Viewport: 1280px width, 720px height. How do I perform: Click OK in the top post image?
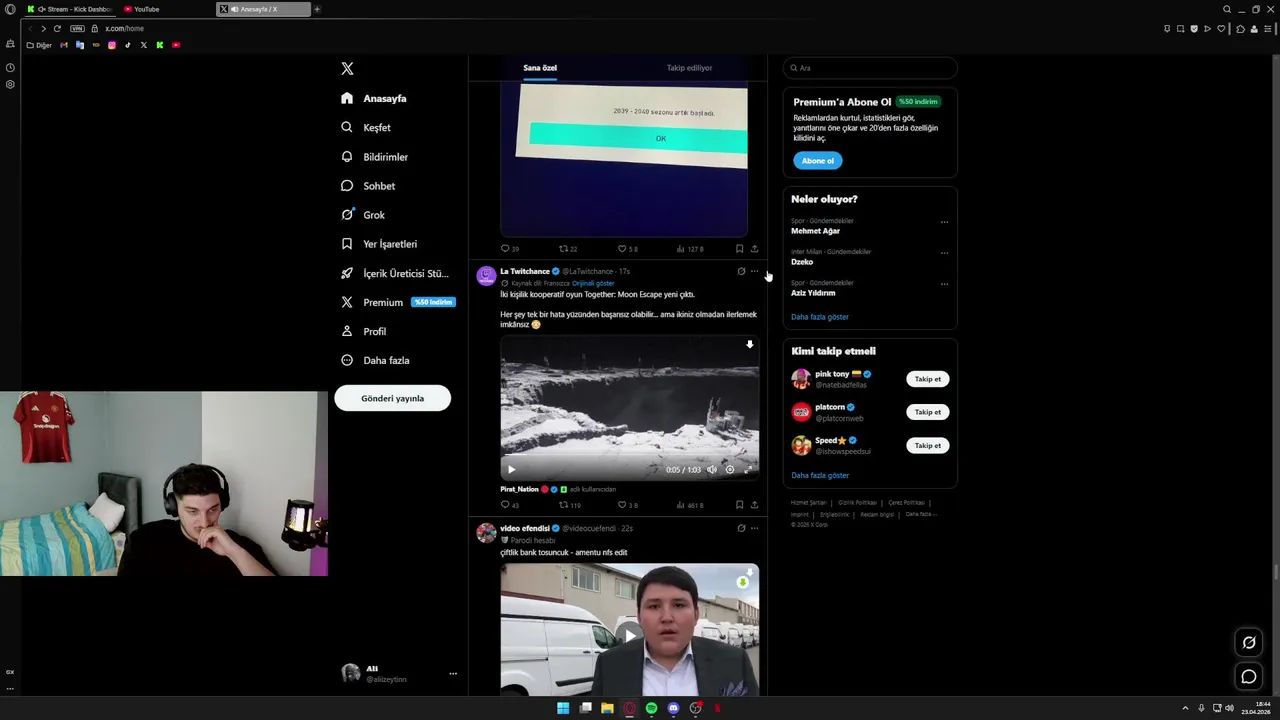tap(638, 139)
